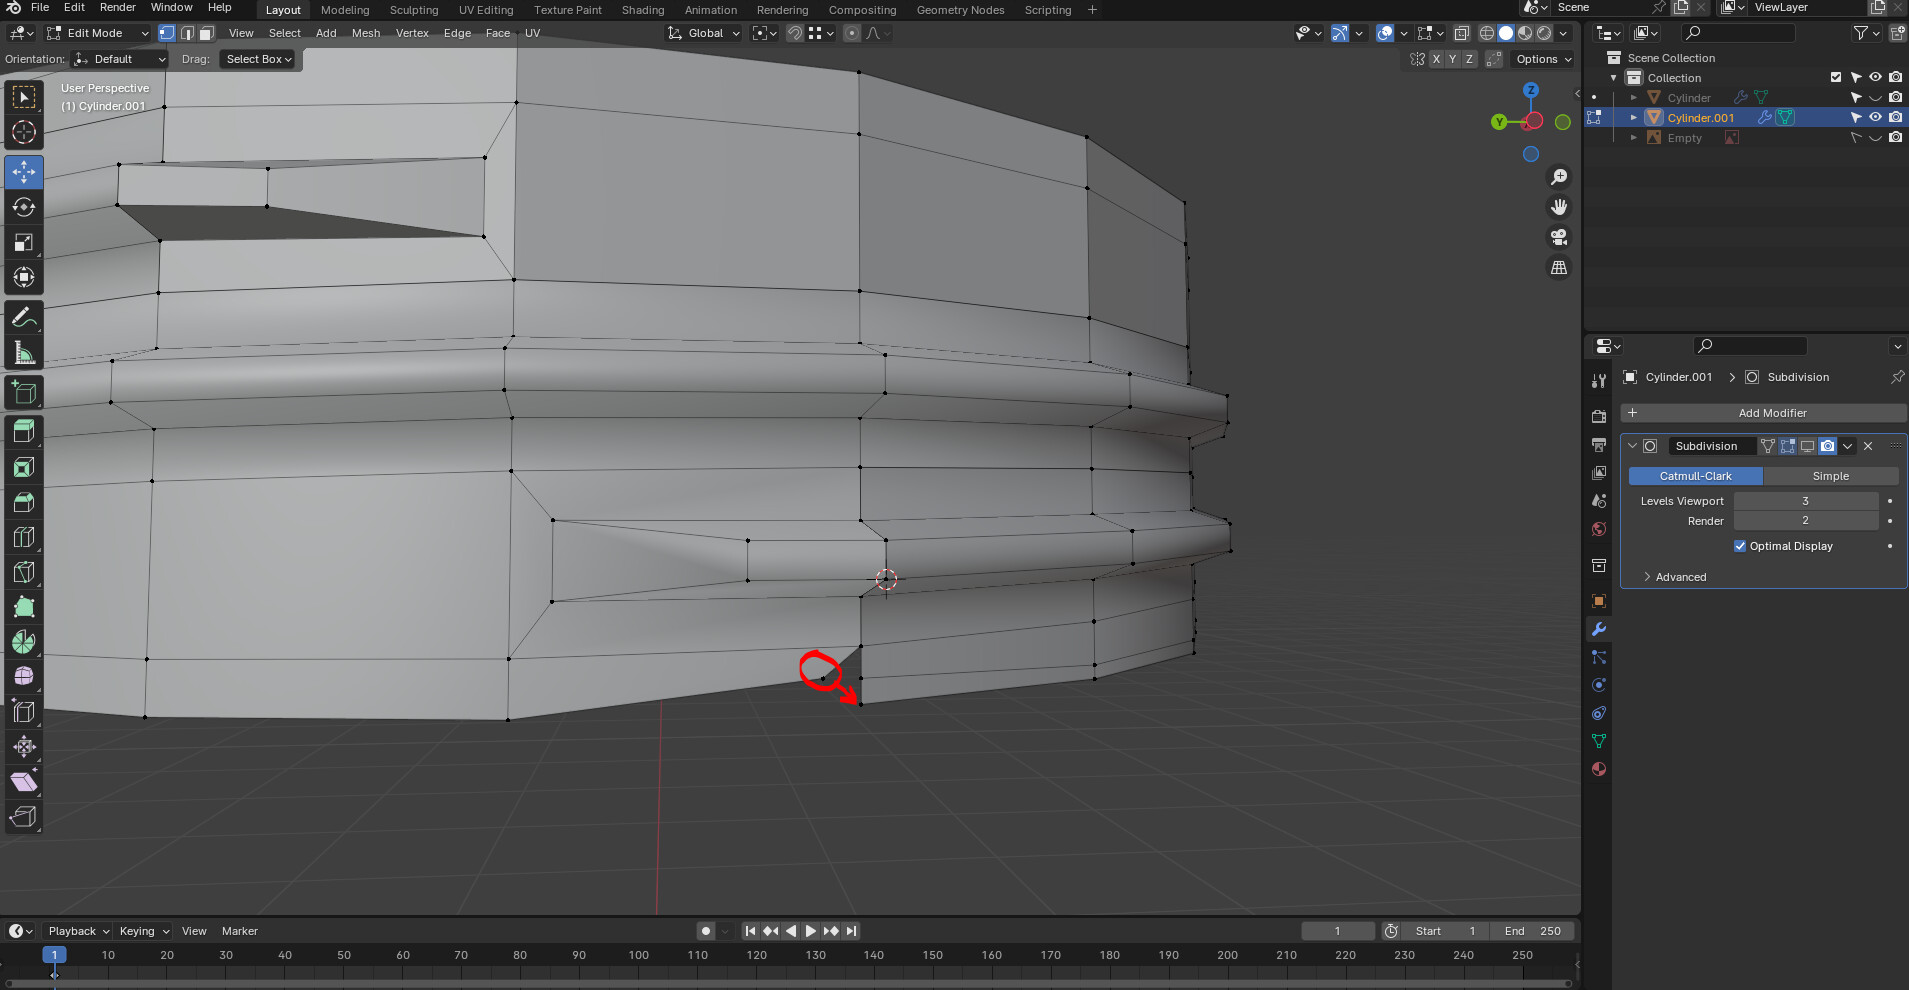This screenshot has height=990, width=1909.
Task: Select the Rotate tool
Action: 24,207
